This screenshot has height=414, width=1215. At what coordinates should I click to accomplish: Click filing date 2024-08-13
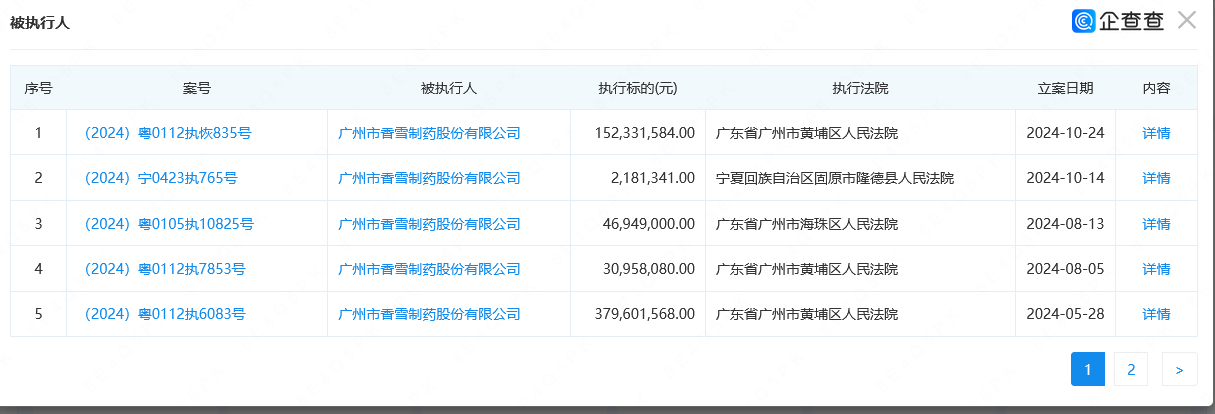point(1065,224)
